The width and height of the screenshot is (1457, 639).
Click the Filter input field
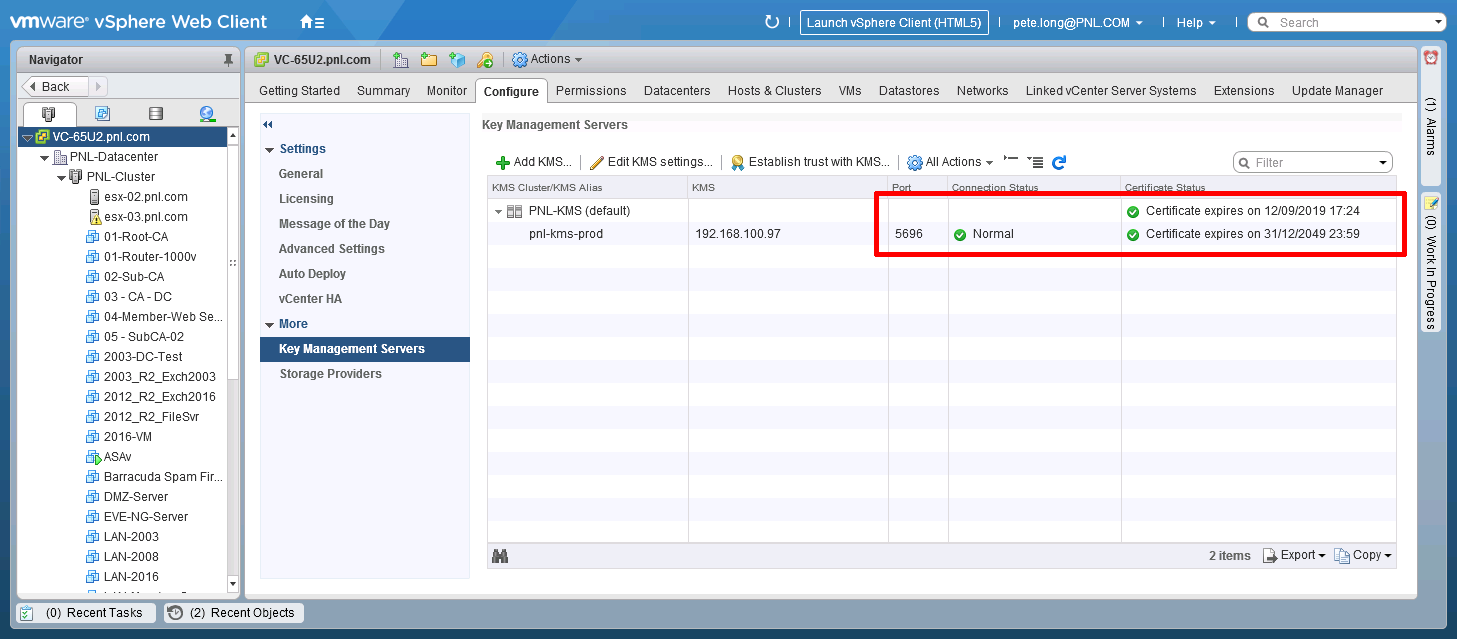pos(1312,162)
